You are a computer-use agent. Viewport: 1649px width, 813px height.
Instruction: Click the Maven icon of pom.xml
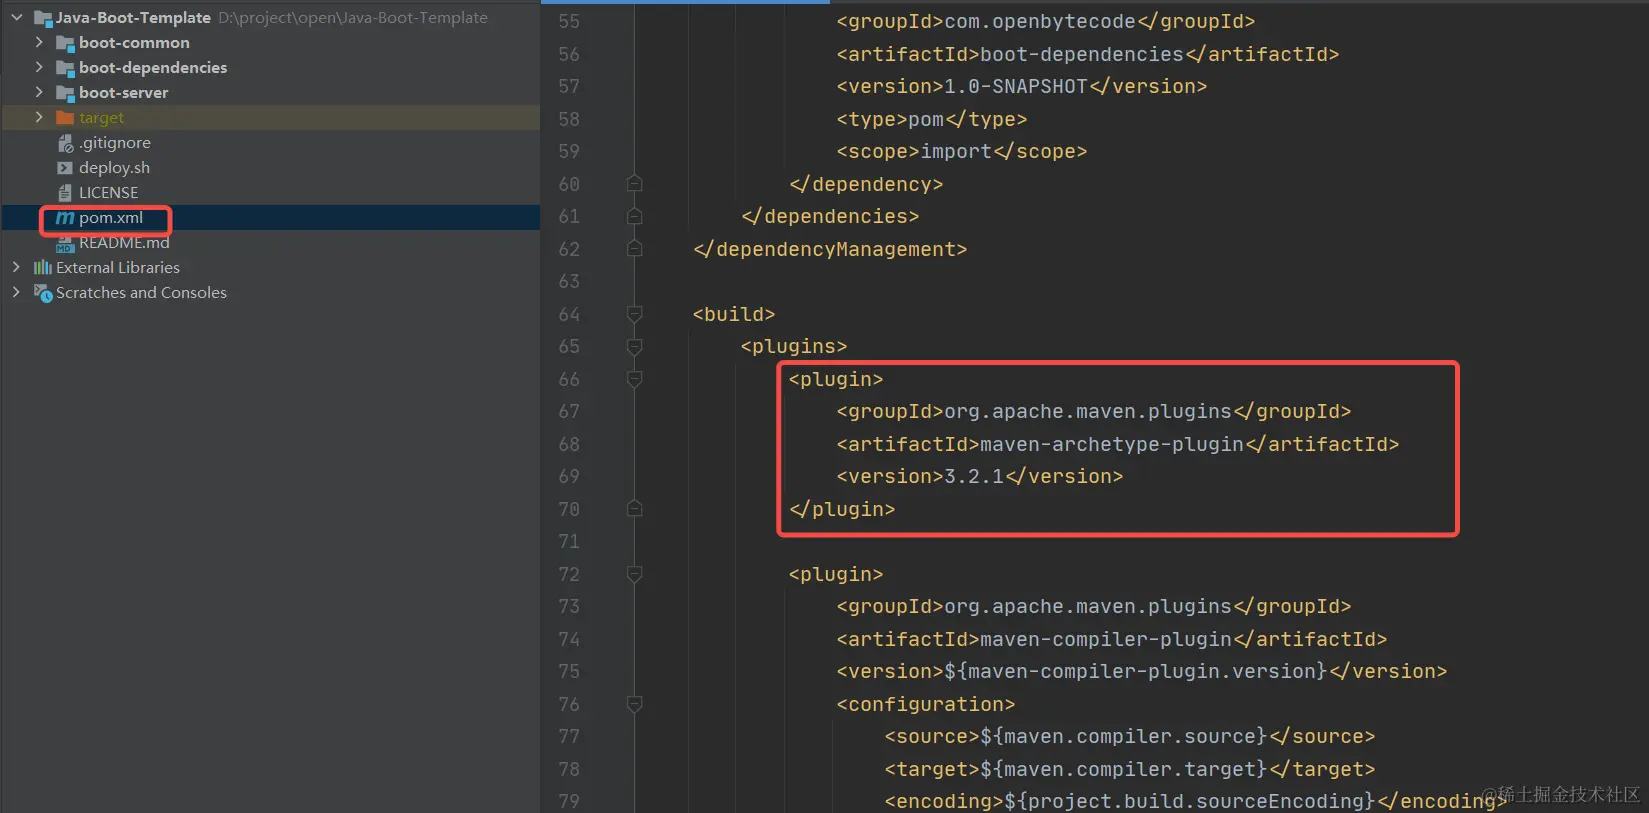65,218
